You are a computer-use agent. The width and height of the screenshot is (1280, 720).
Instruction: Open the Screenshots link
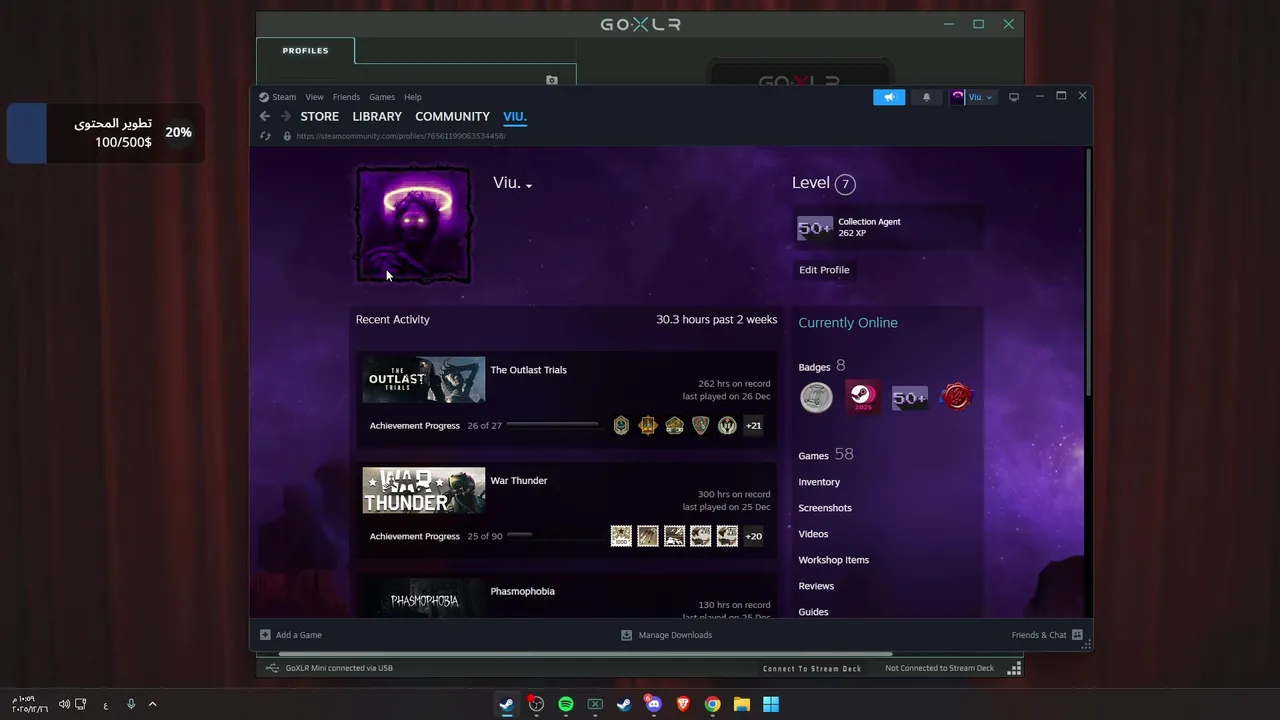[825, 508]
